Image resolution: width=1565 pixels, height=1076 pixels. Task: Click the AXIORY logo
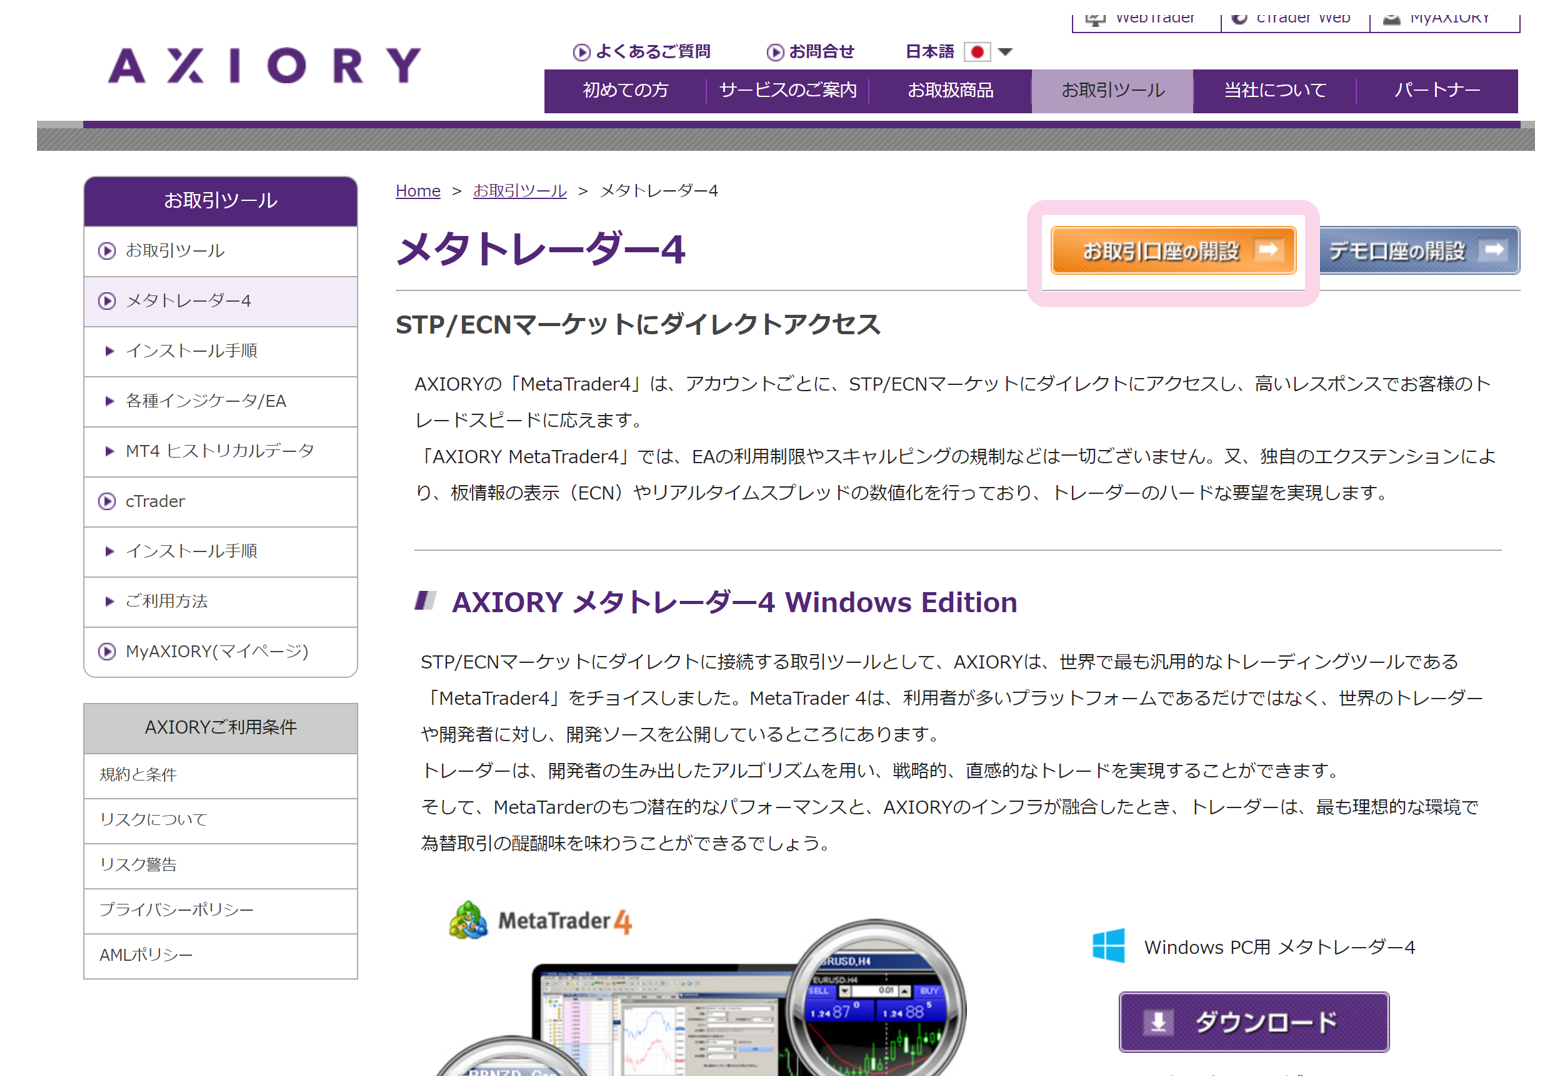pyautogui.click(x=265, y=66)
